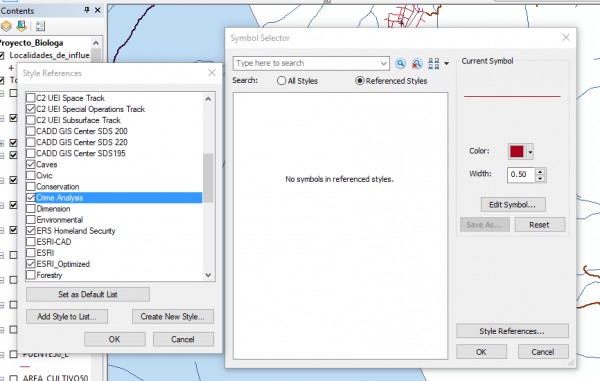Select List By Source icon in Contents
The width and height of the screenshot is (600, 381).
click(21, 26)
